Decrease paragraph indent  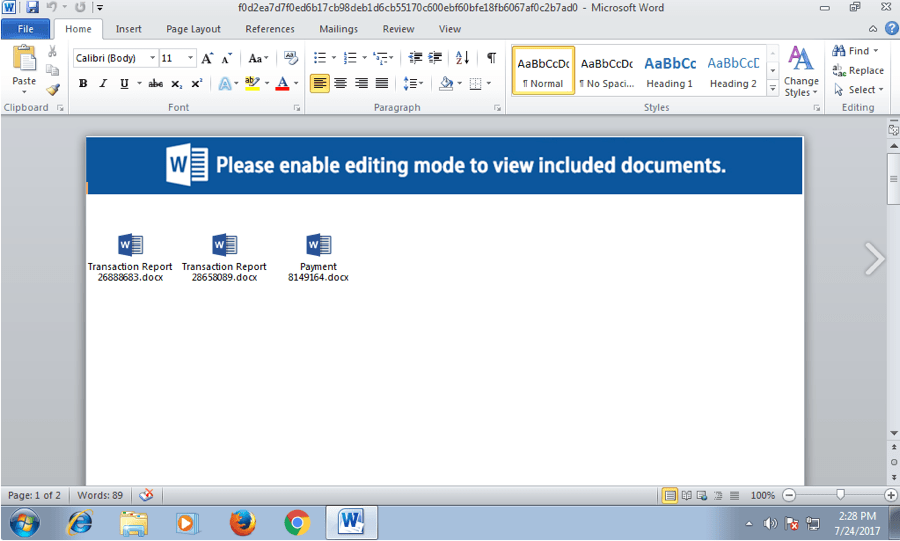click(415, 57)
